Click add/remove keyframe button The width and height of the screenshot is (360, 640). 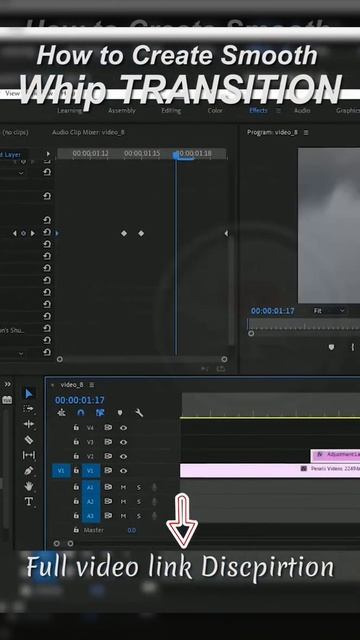(23, 233)
